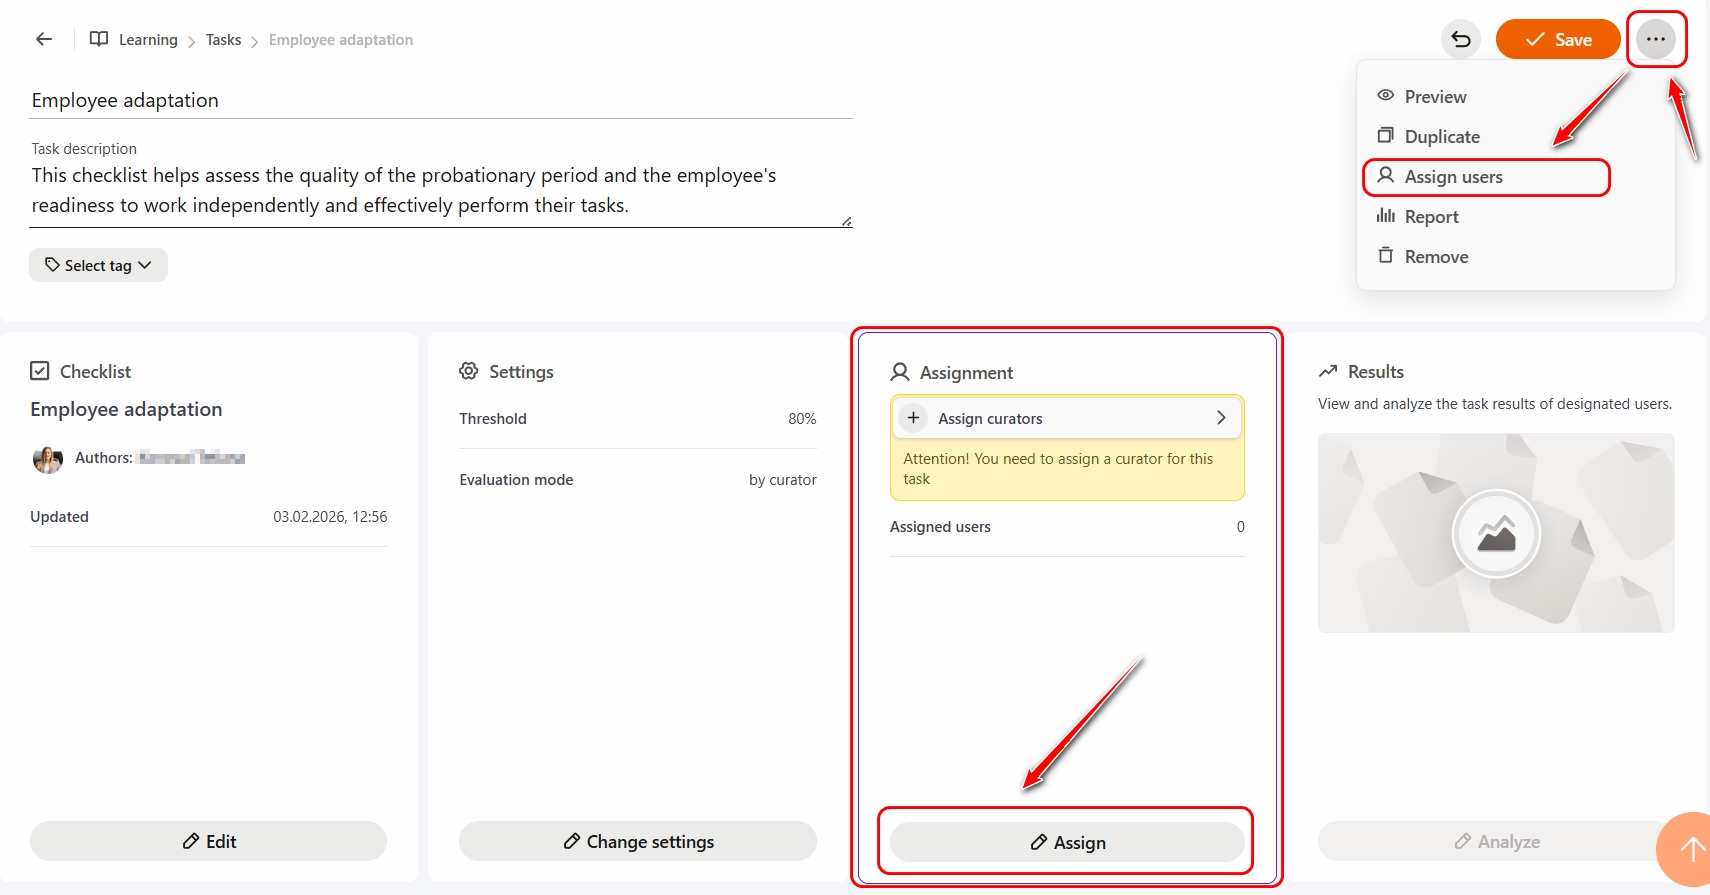Expand the Select tag dropdown
This screenshot has height=895, width=1710.
(x=98, y=265)
